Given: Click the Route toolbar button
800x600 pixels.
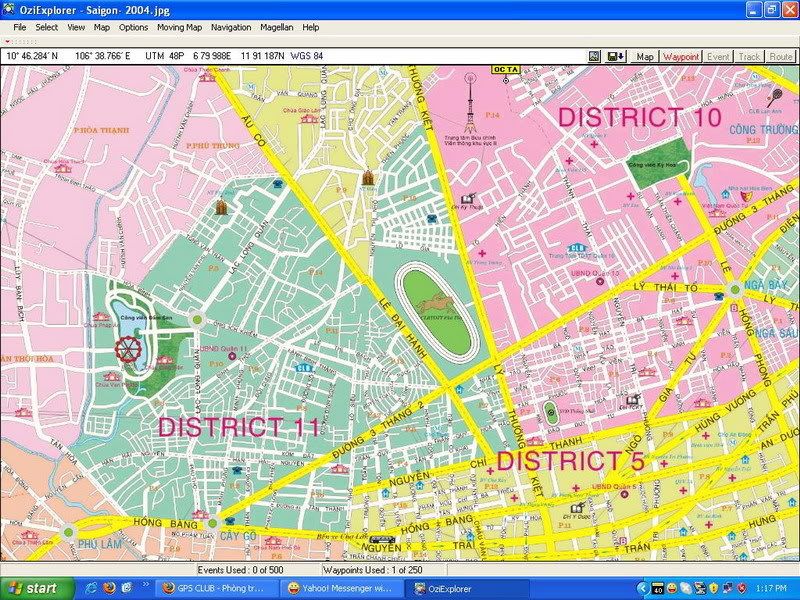Looking at the screenshot, I should (x=781, y=57).
